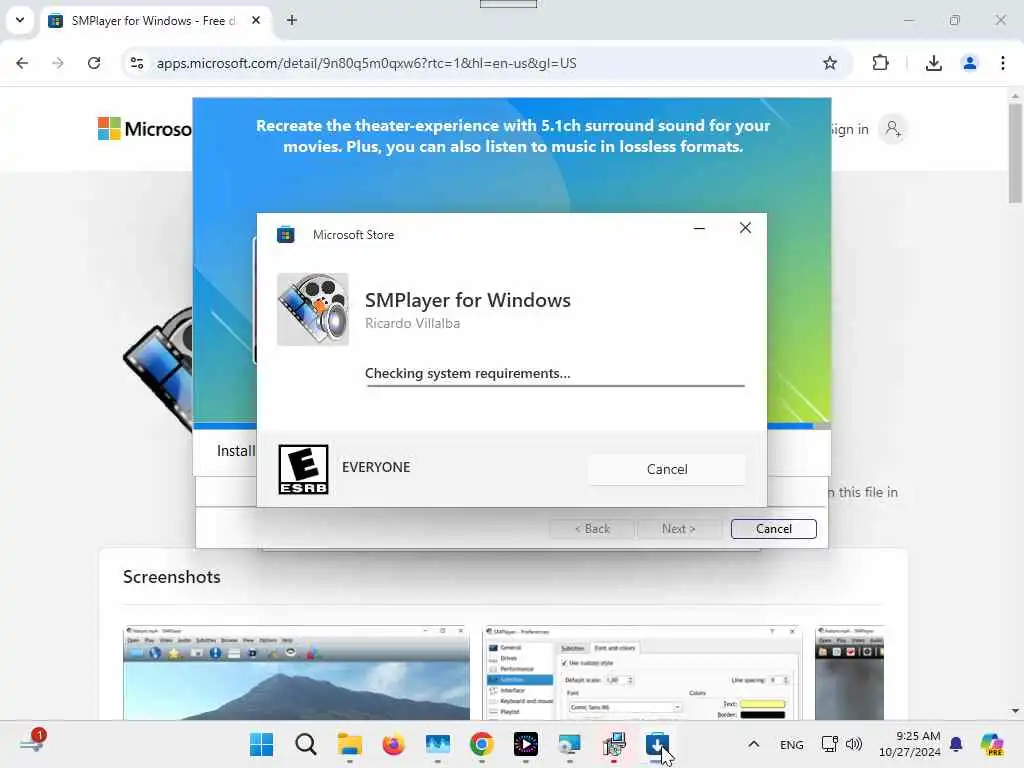Viewport: 1024px width, 768px height.
Task: Open the first SMPlayer screenshot thumbnail
Action: pos(296,673)
